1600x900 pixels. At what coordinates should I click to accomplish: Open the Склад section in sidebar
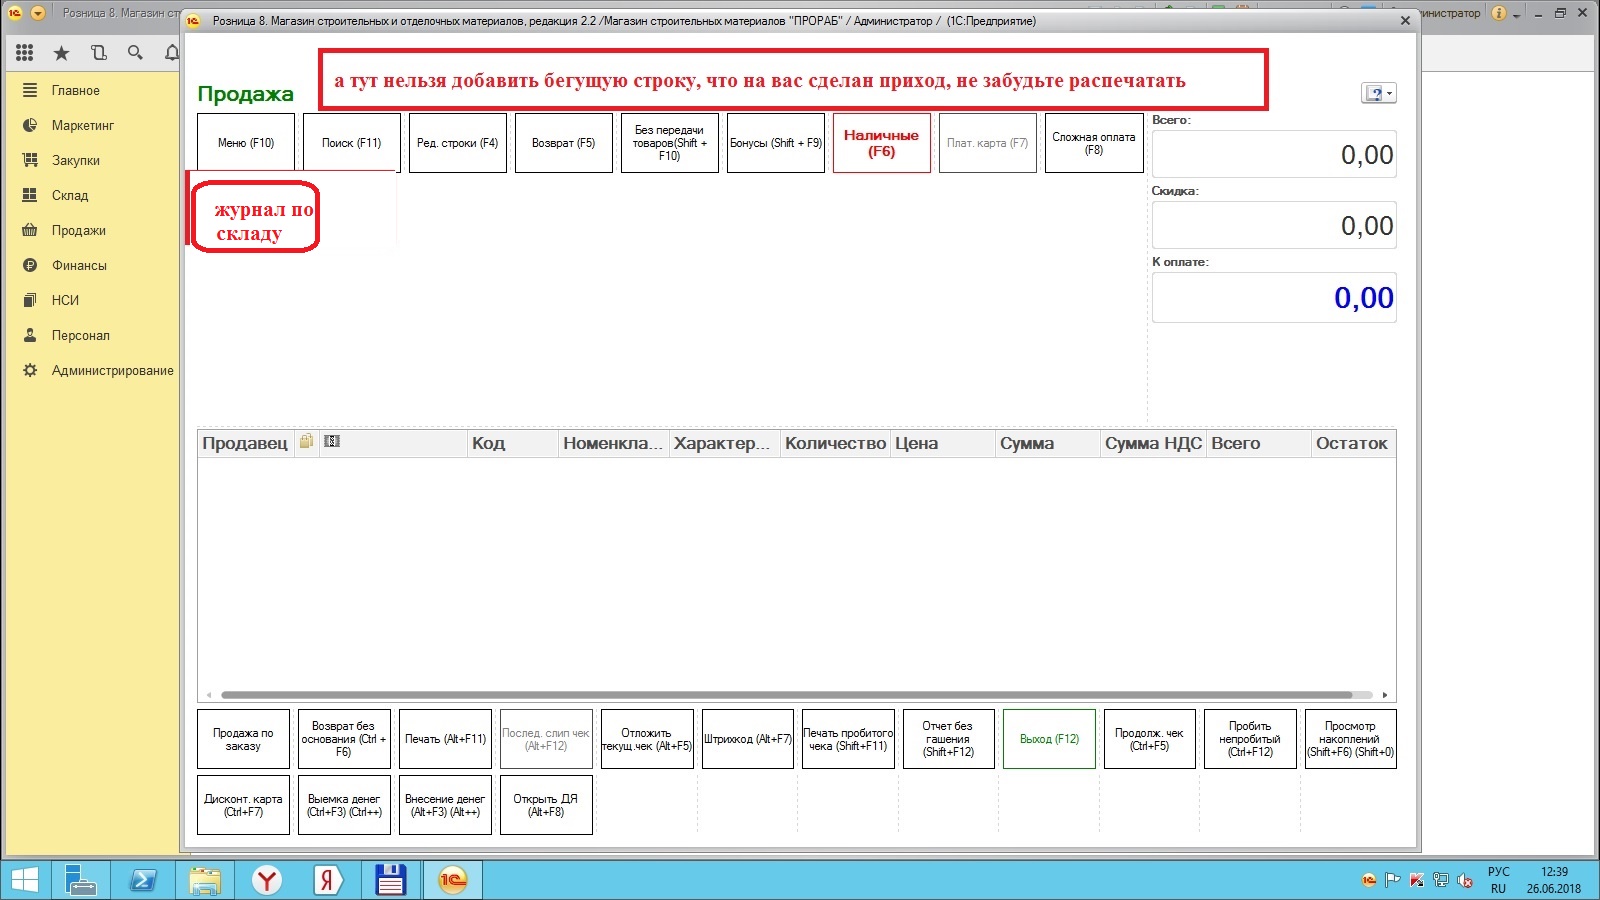coord(70,195)
